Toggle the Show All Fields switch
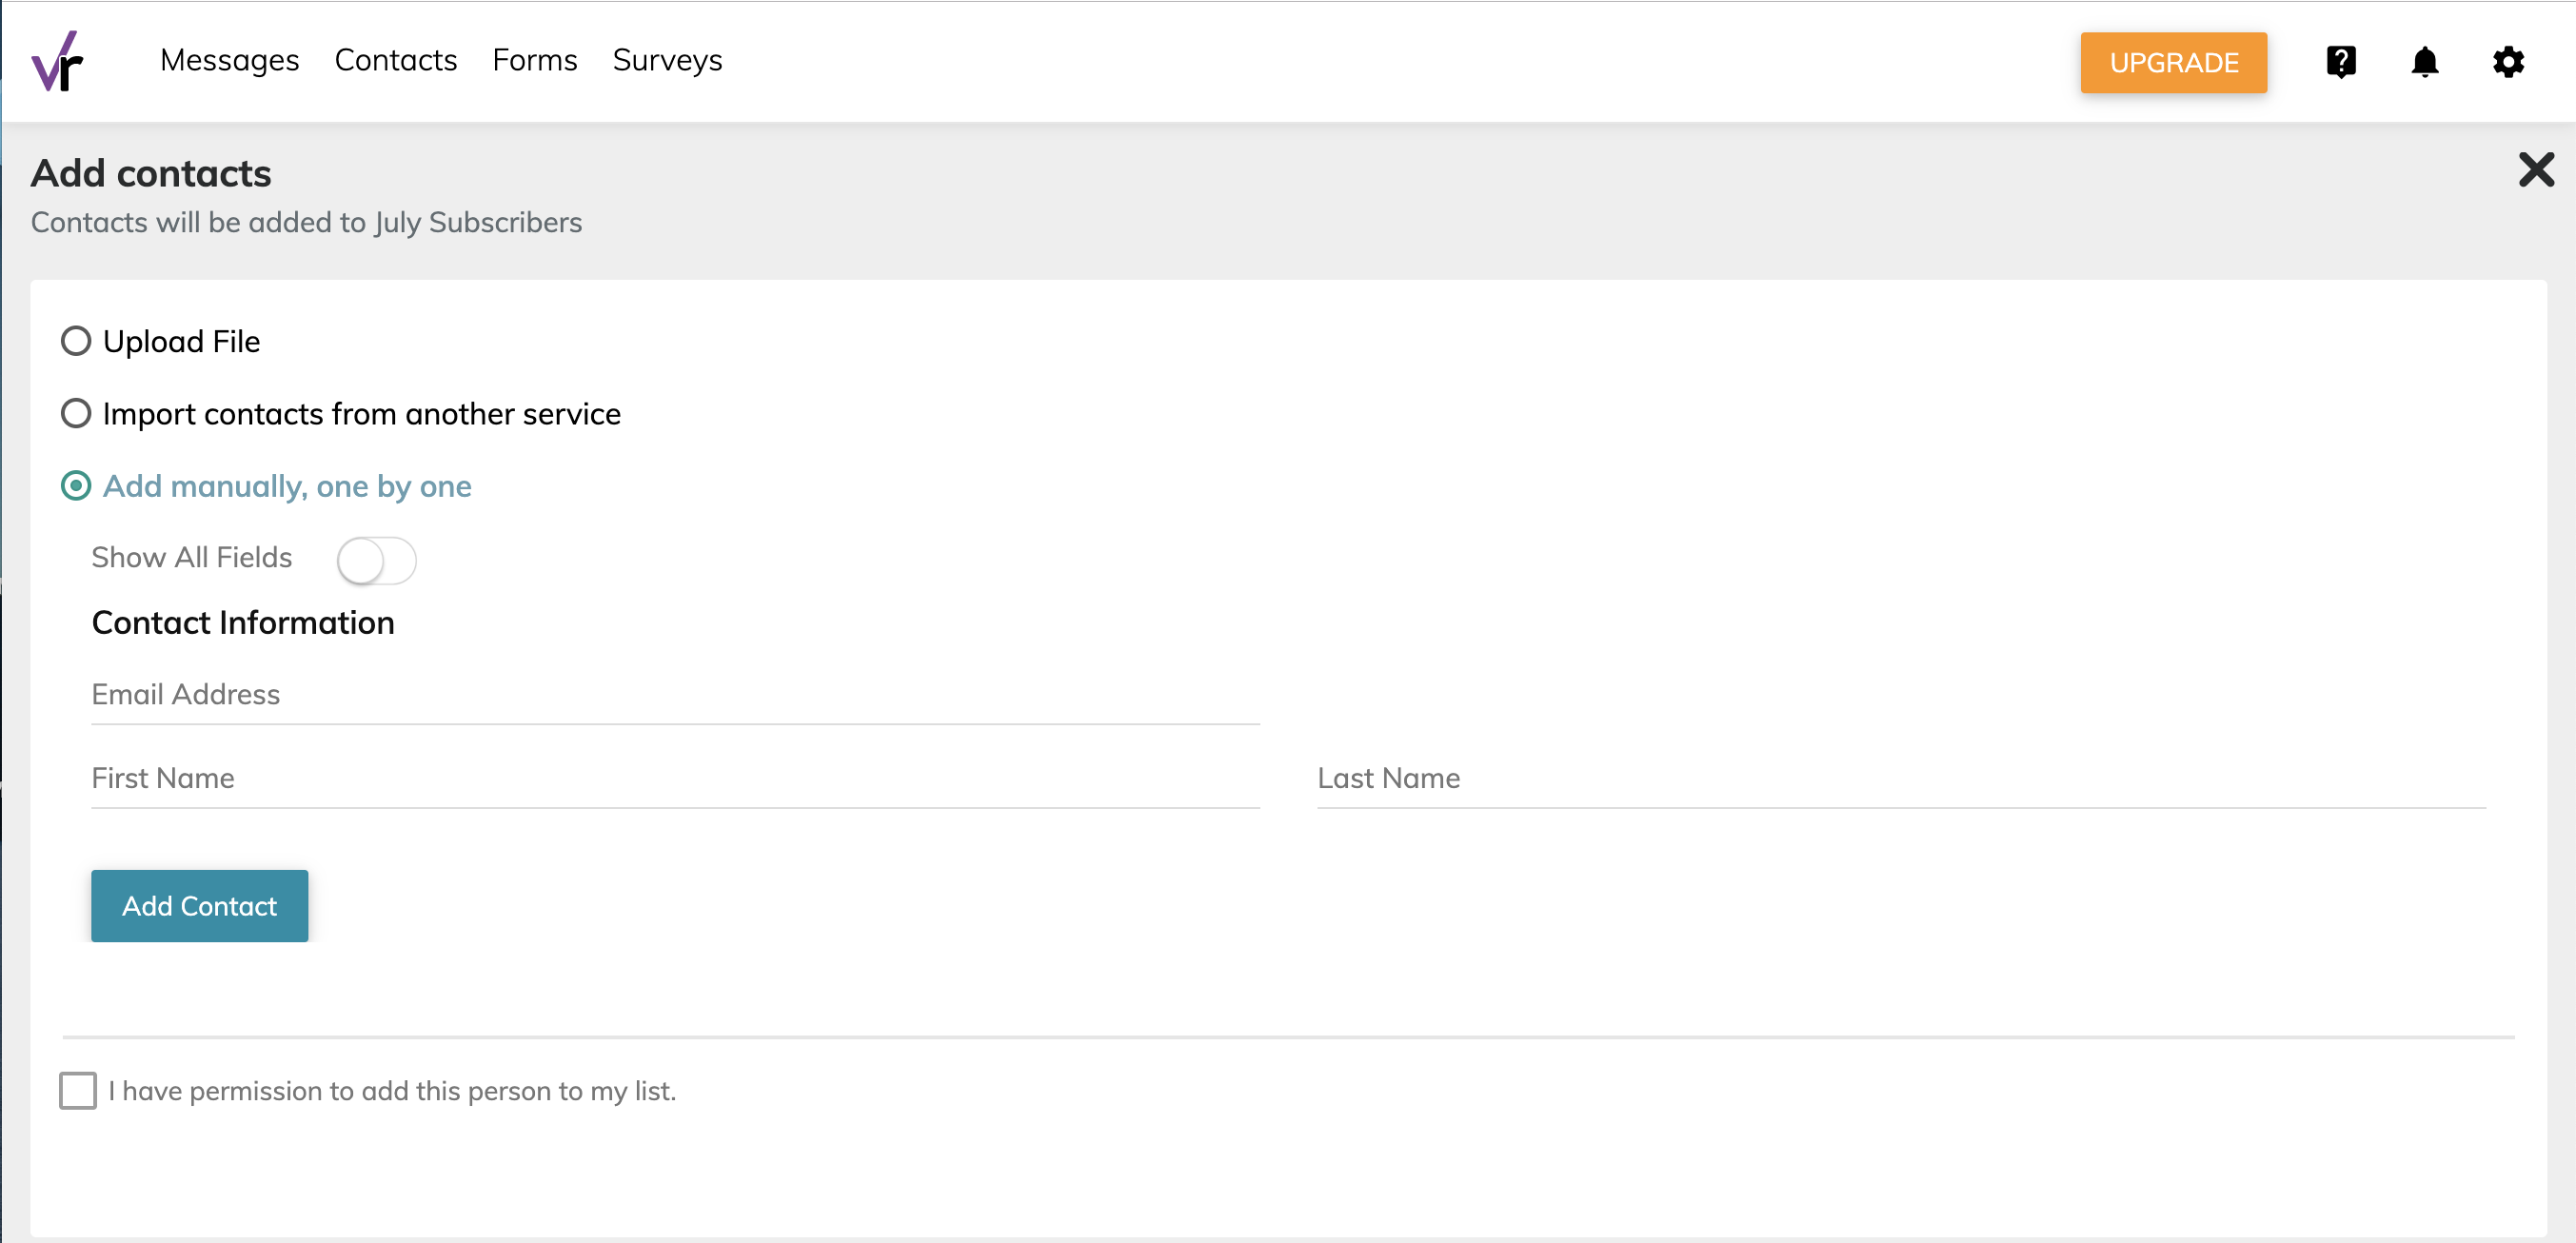The height and width of the screenshot is (1243, 2576). 376,560
